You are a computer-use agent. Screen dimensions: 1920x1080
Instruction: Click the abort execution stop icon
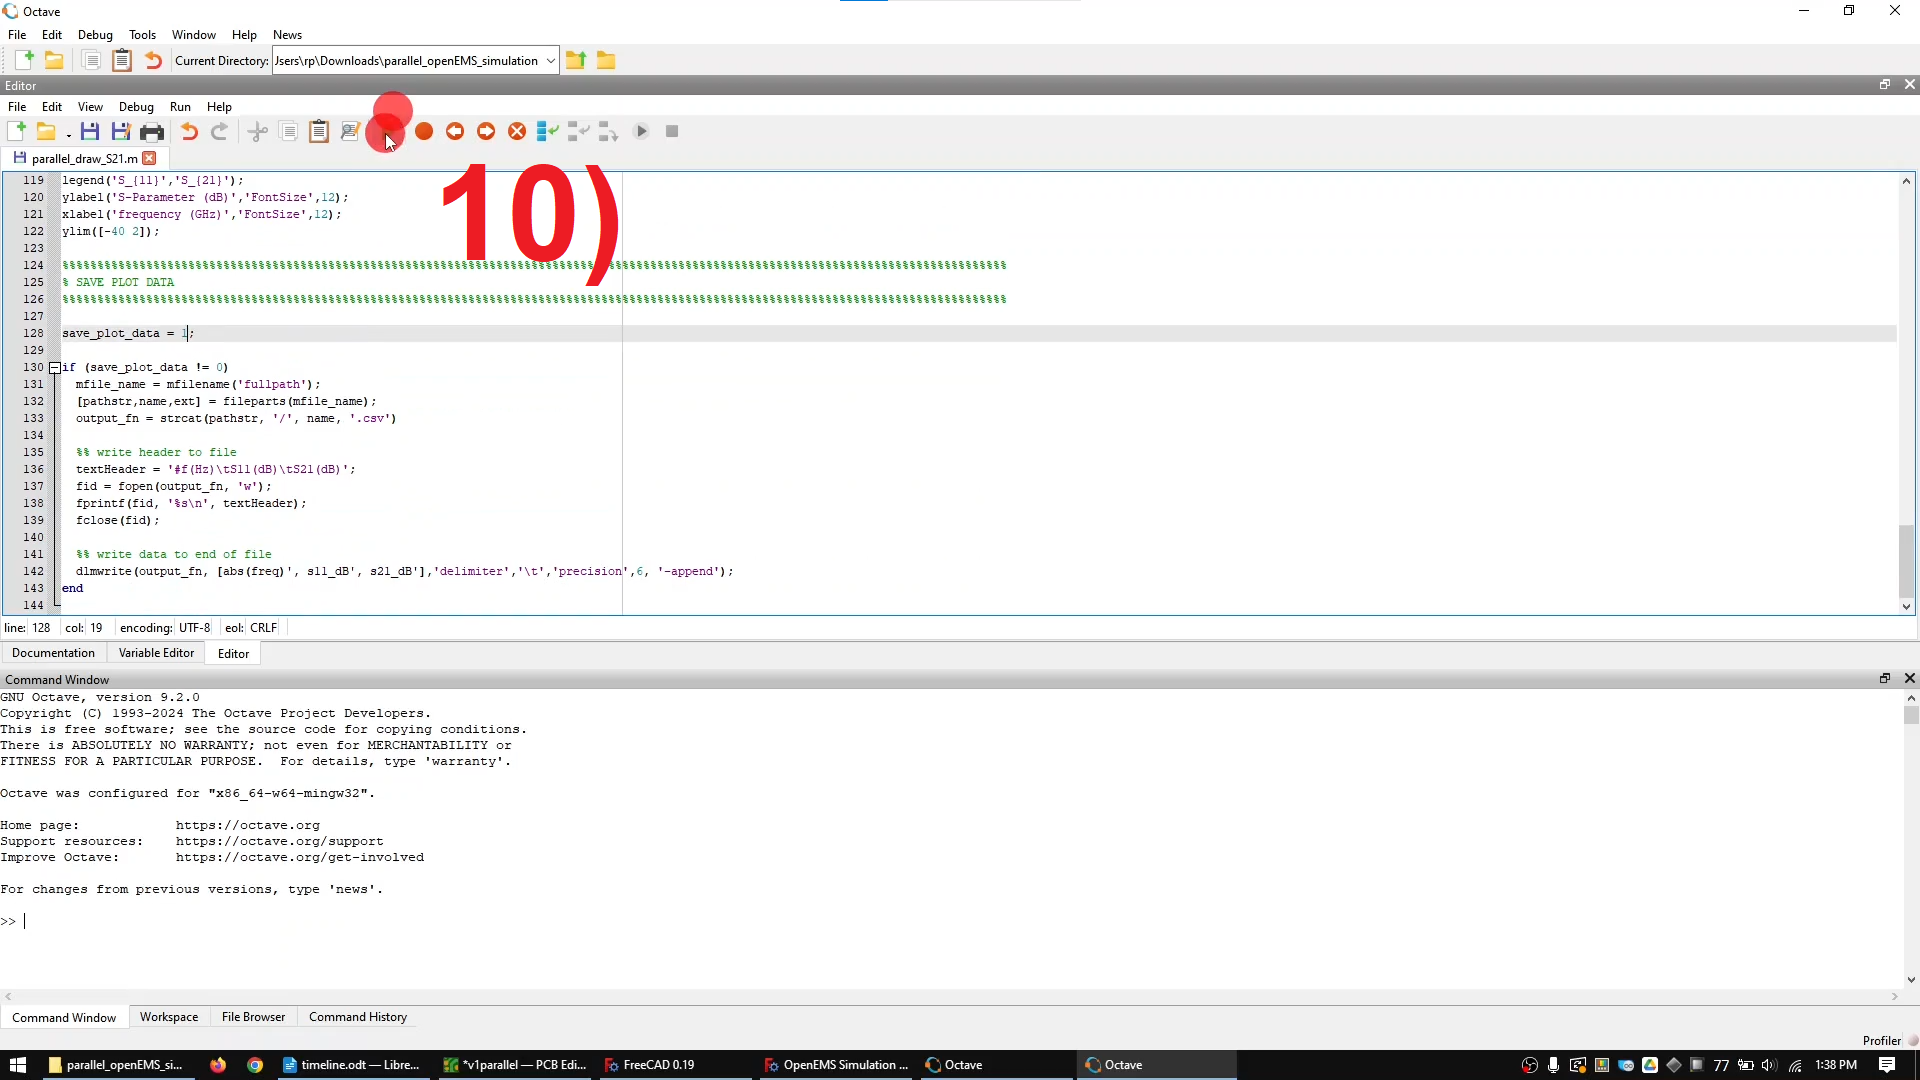(671, 131)
